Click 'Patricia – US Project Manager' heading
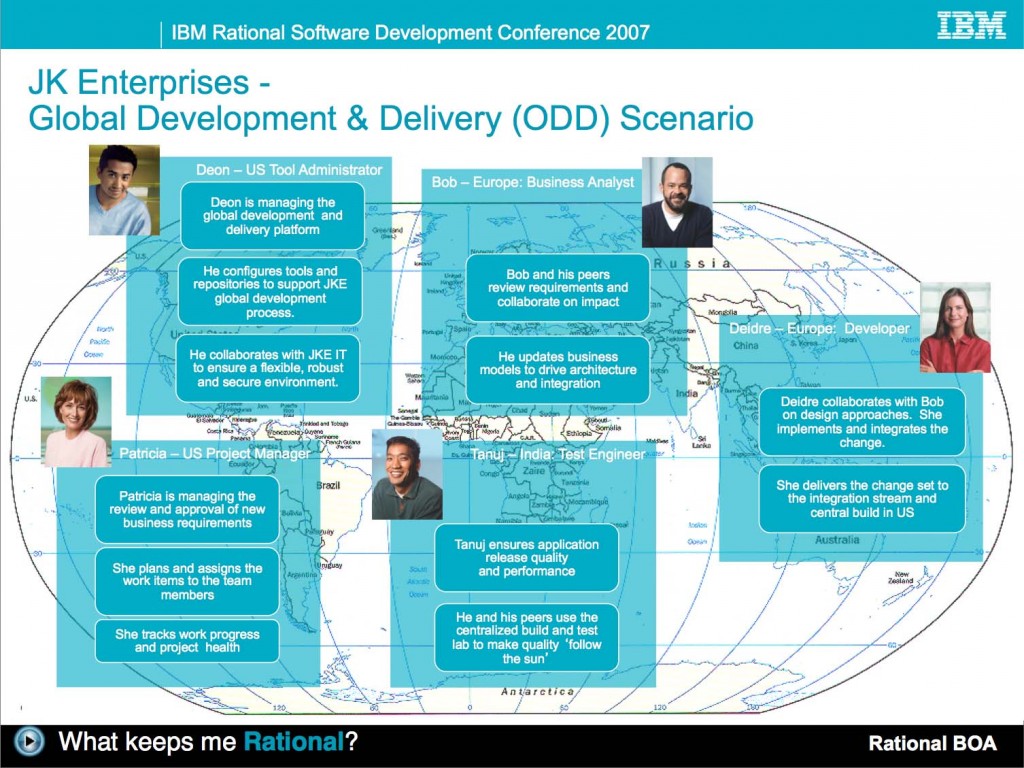The width and height of the screenshot is (1024, 768). pyautogui.click(x=215, y=453)
